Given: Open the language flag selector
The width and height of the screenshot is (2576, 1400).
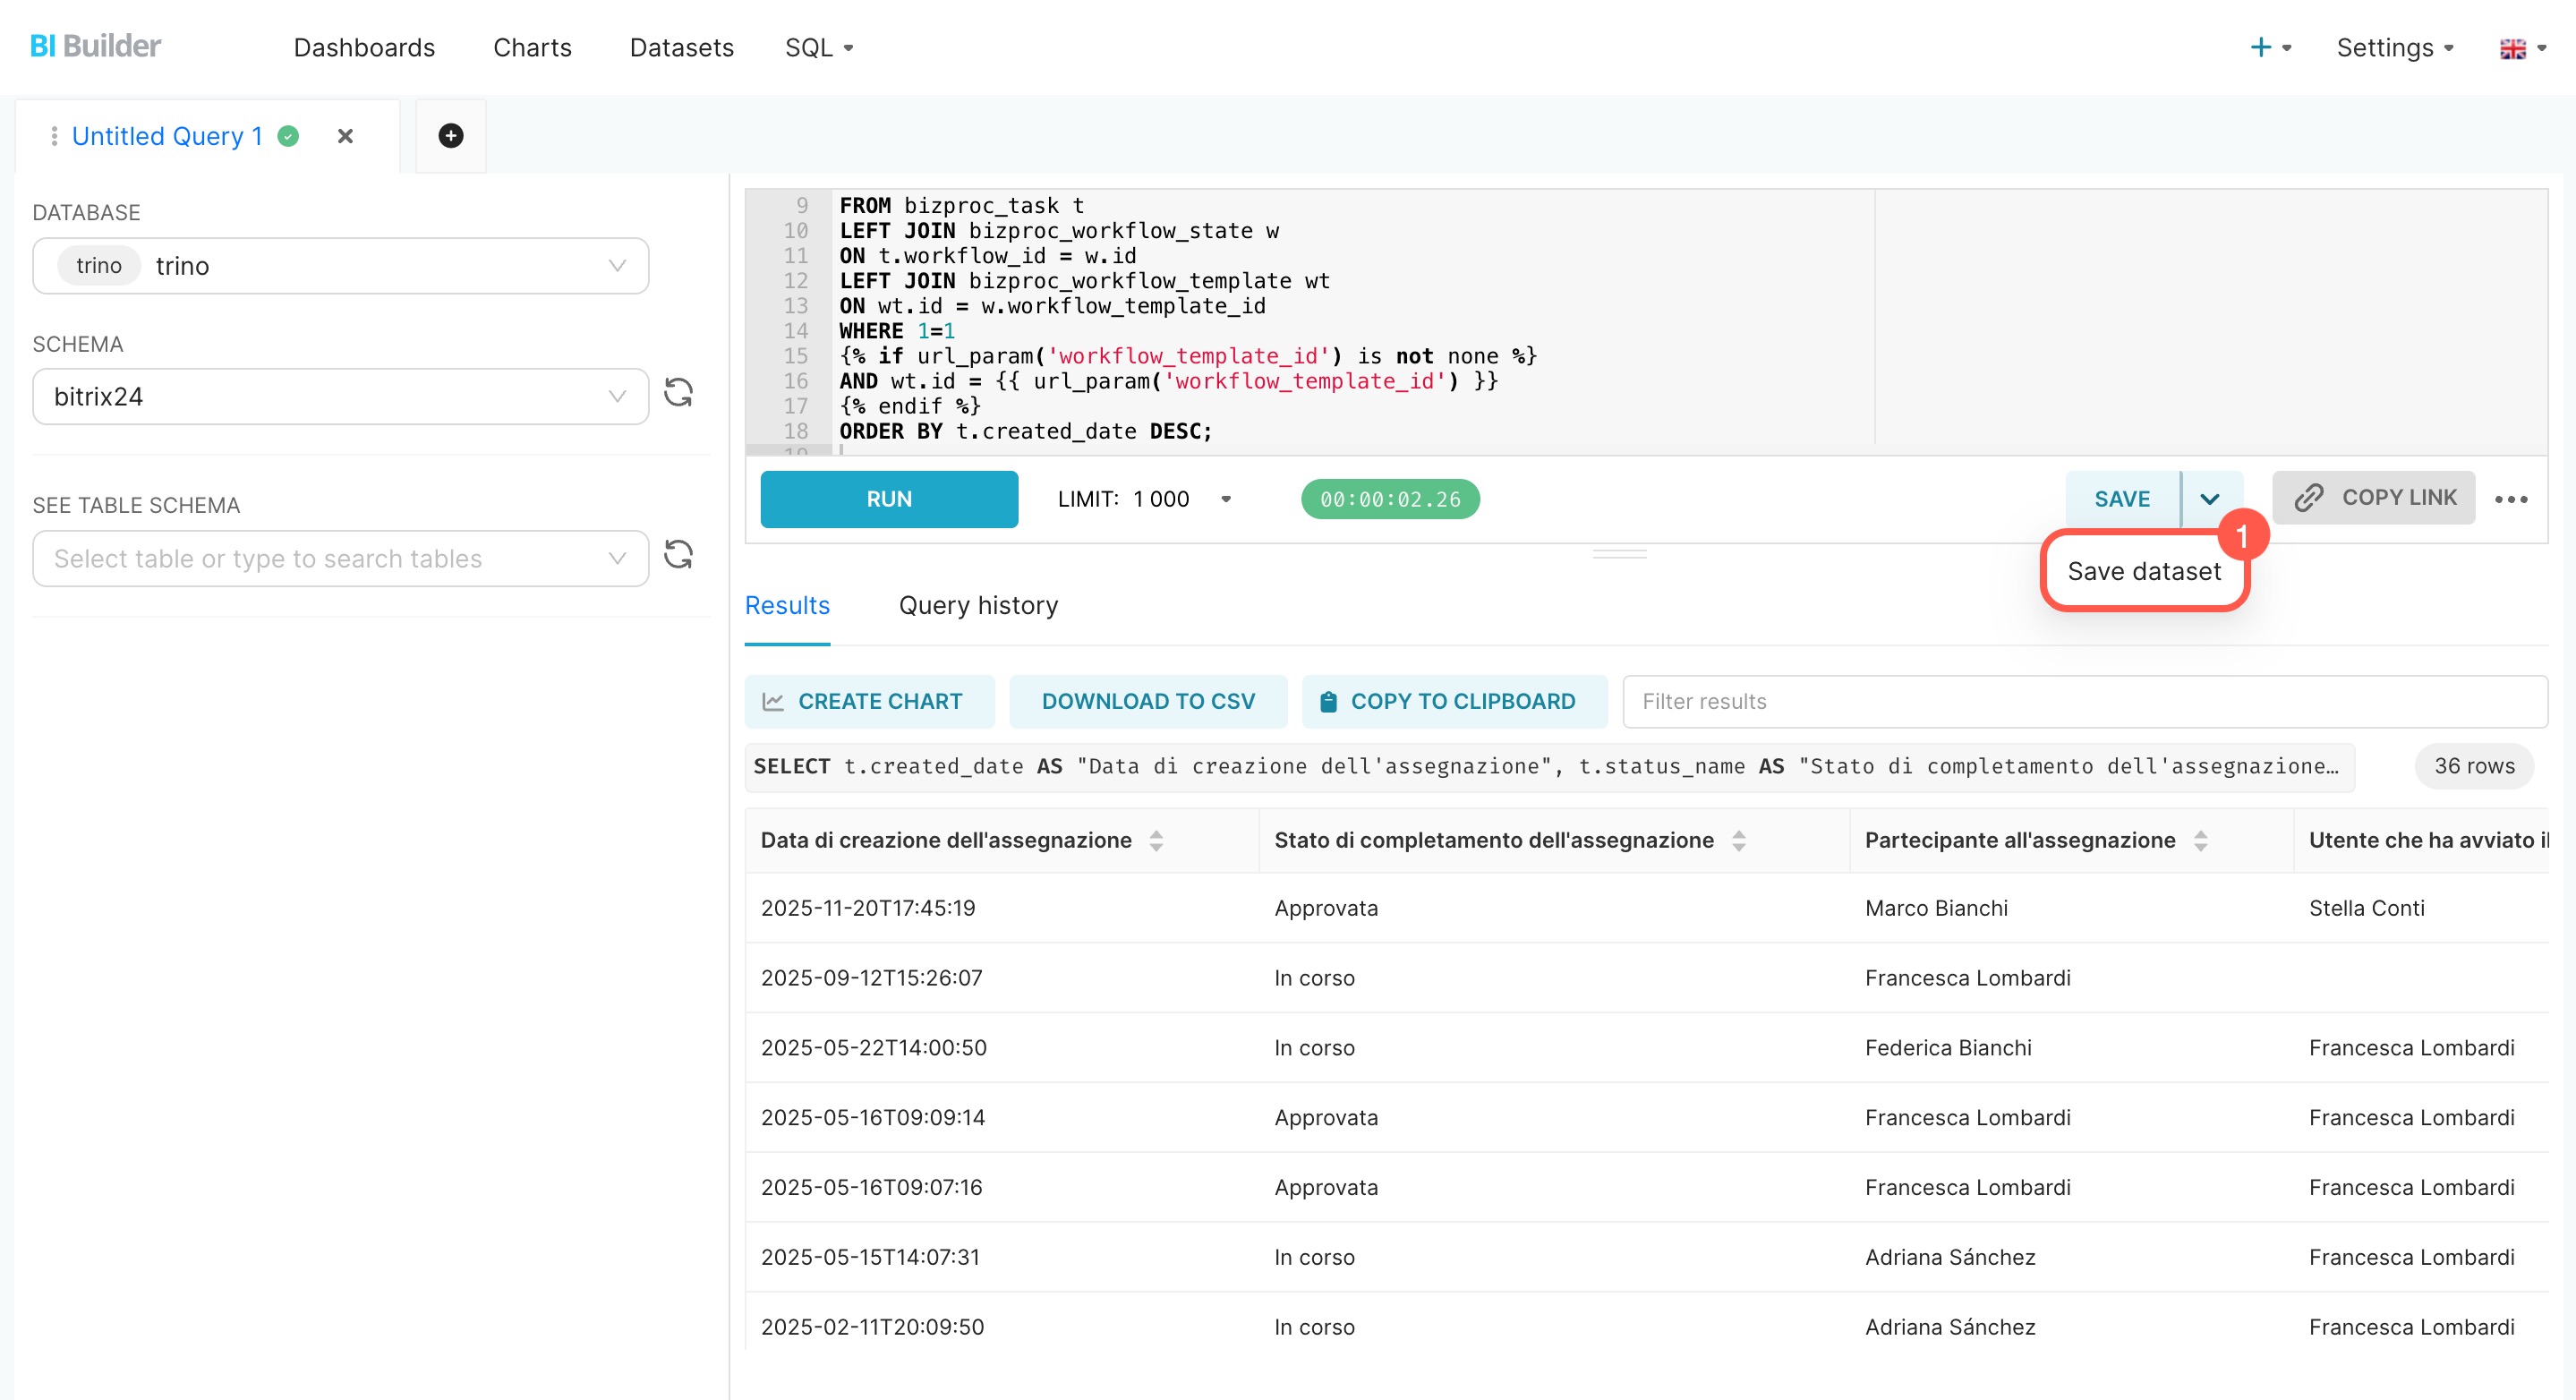Looking at the screenshot, I should coord(2521,48).
